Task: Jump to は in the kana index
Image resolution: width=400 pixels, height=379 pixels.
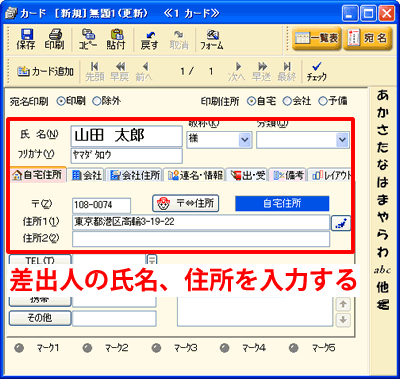Action: point(383,182)
